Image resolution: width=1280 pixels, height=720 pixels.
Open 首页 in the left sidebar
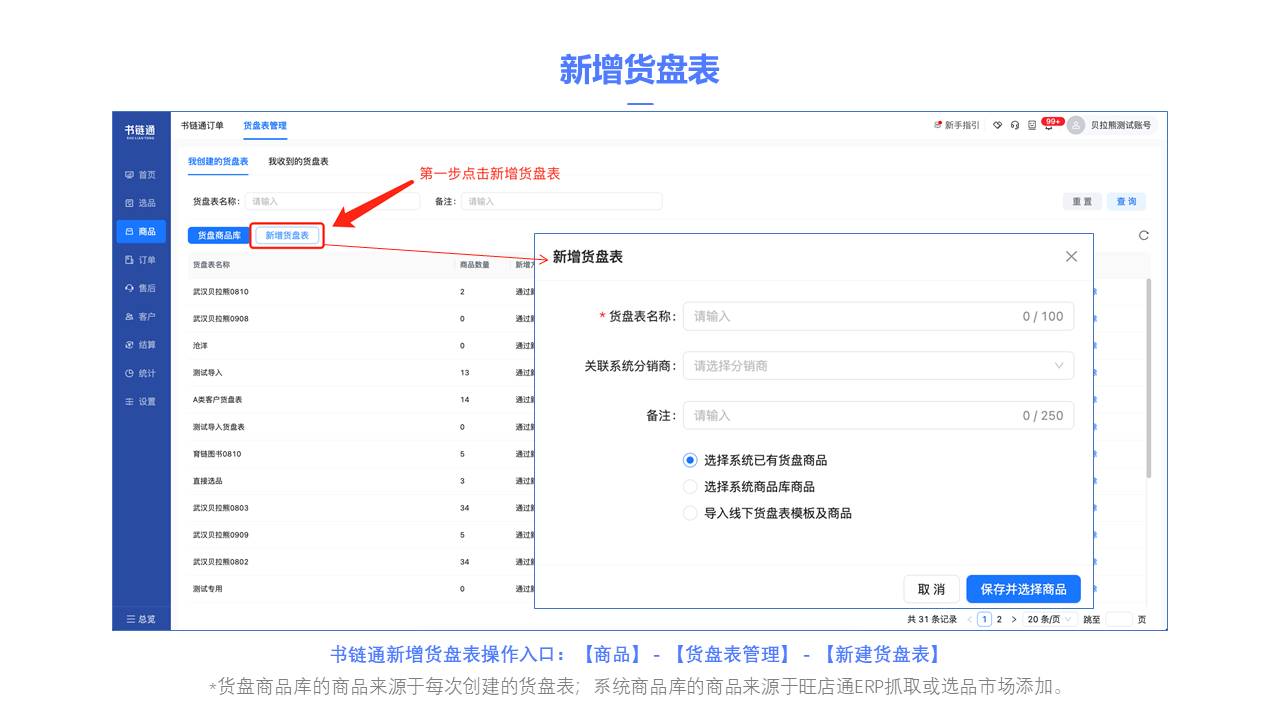(140, 174)
